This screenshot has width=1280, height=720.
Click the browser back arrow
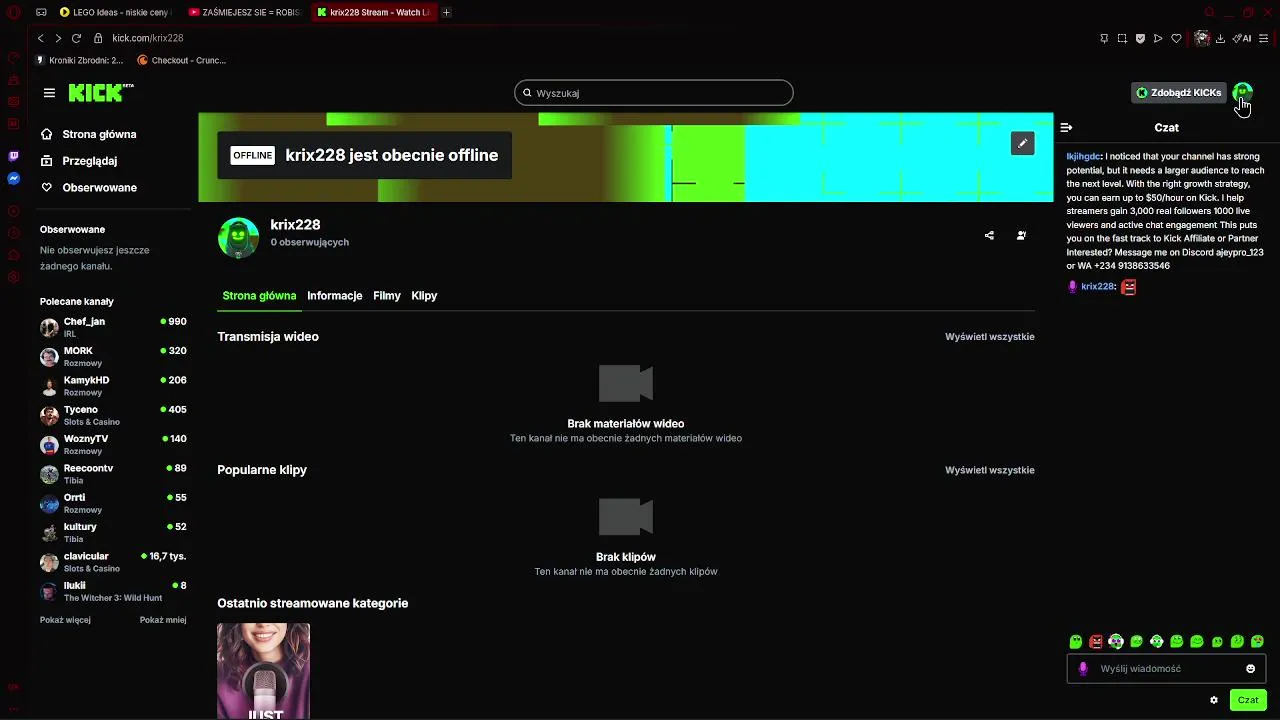click(40, 38)
